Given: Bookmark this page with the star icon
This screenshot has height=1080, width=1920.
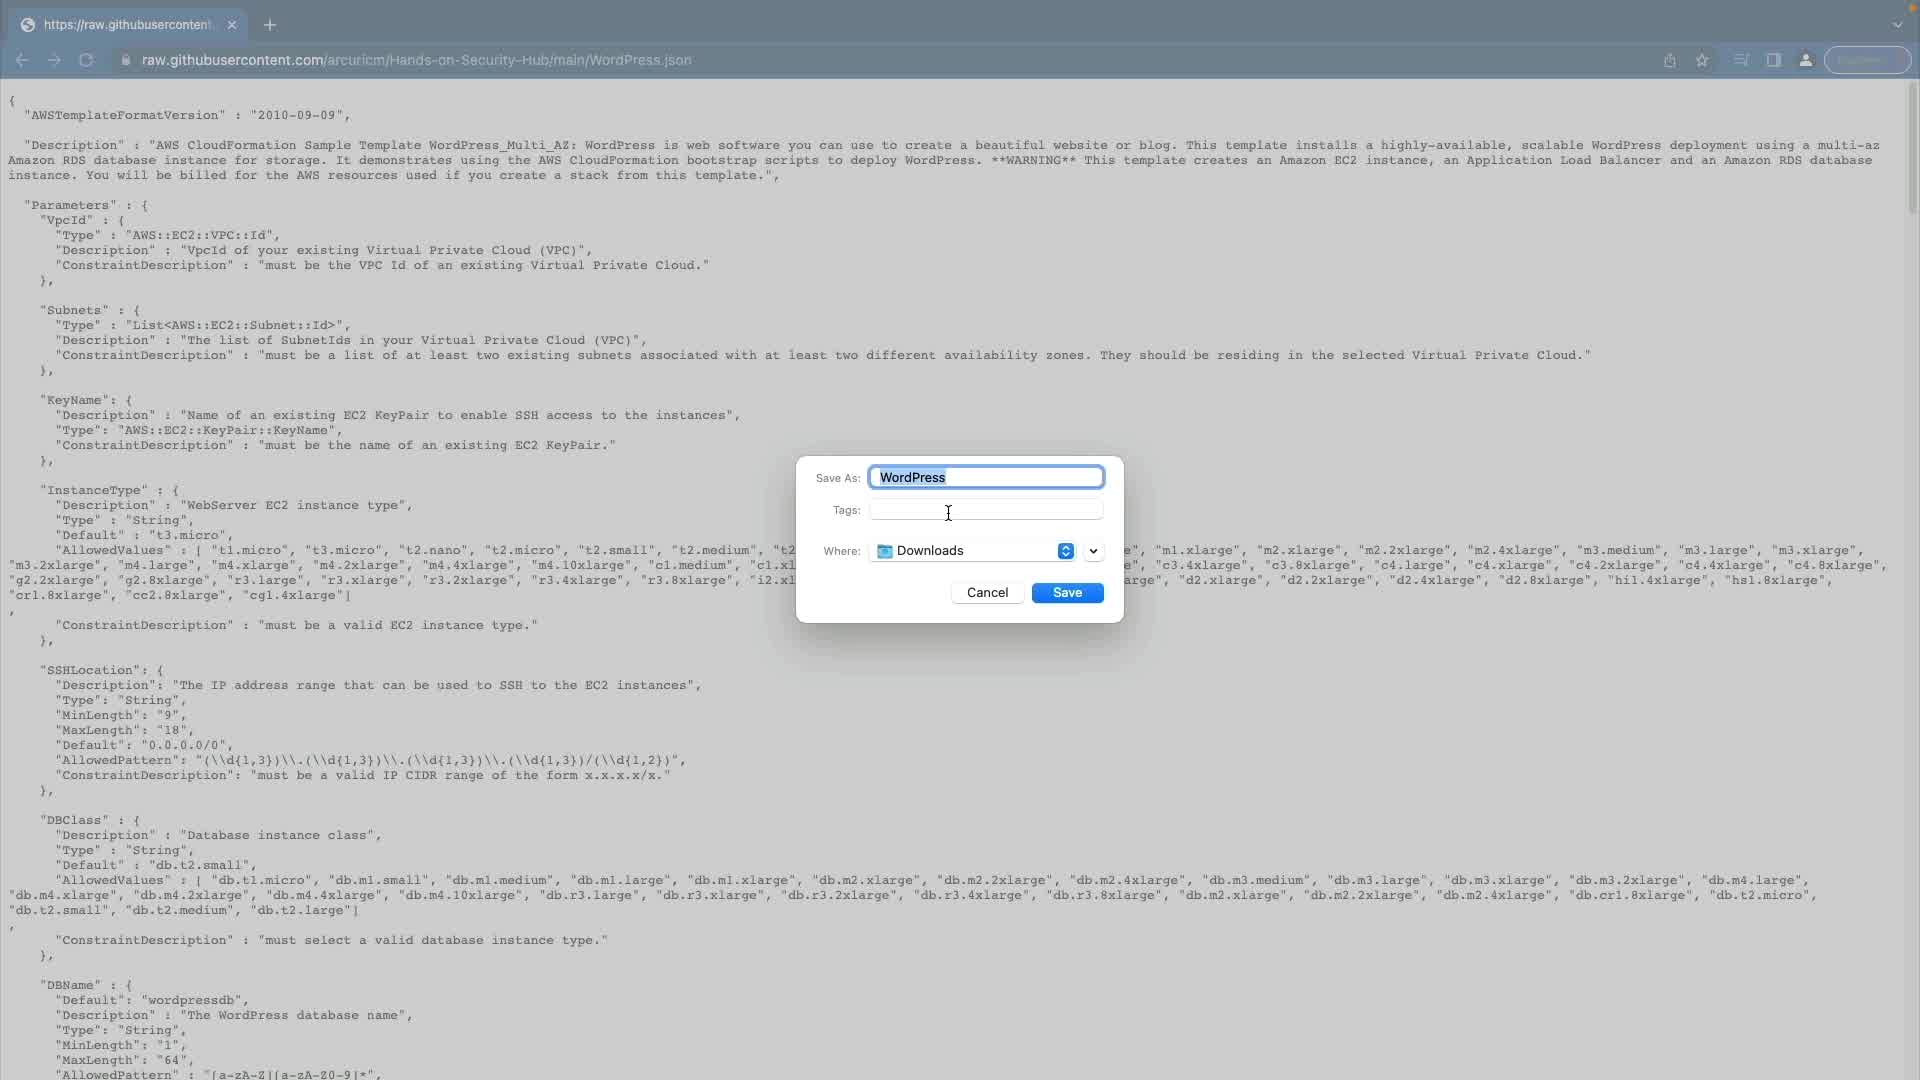Looking at the screenshot, I should click(1702, 60).
